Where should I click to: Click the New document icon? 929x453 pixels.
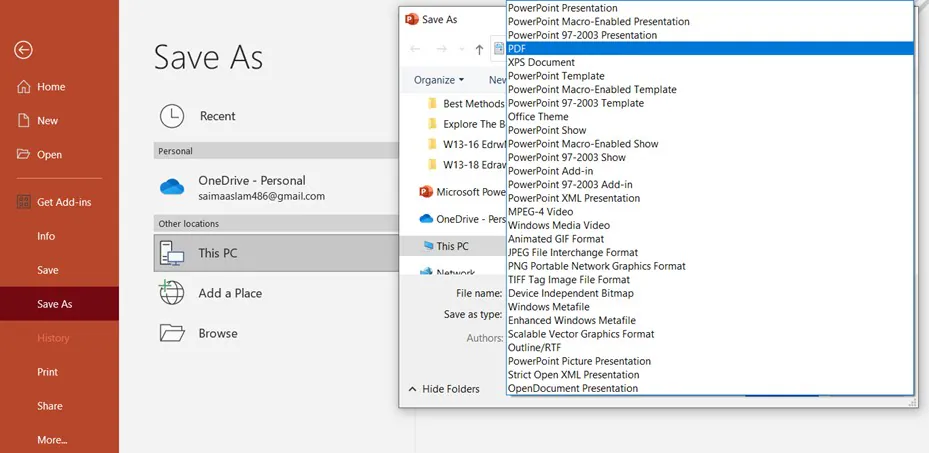24,121
